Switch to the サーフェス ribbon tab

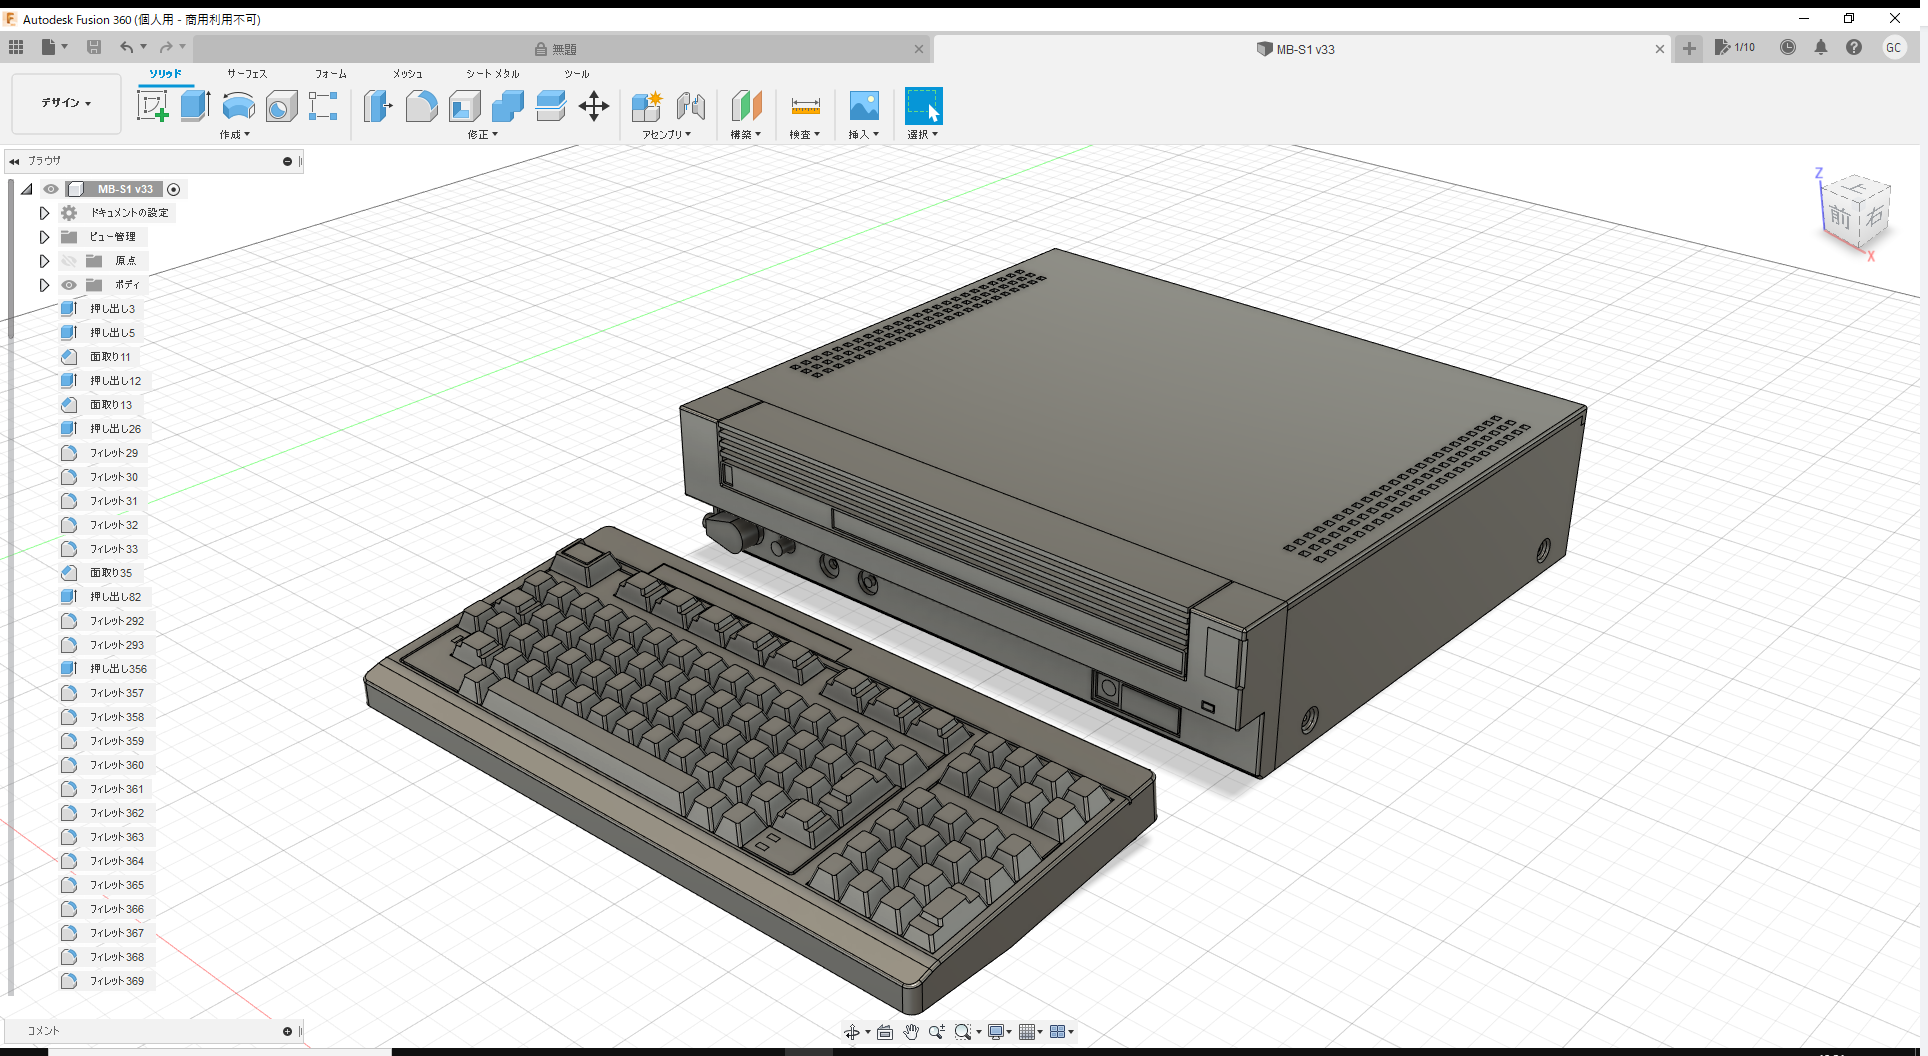point(245,73)
